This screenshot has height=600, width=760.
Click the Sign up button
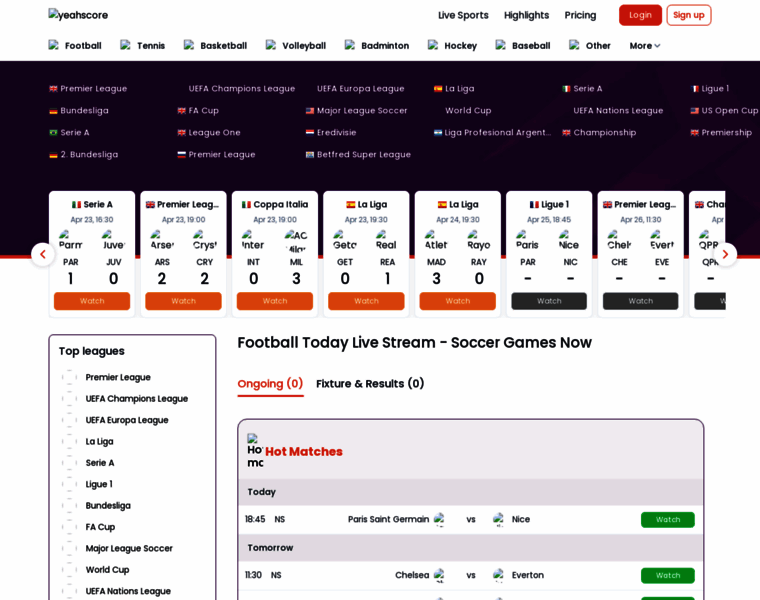[689, 15]
